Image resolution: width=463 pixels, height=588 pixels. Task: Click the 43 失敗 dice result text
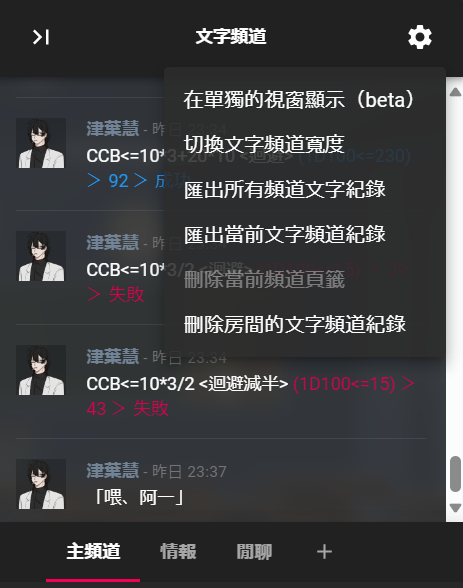[x=127, y=408]
